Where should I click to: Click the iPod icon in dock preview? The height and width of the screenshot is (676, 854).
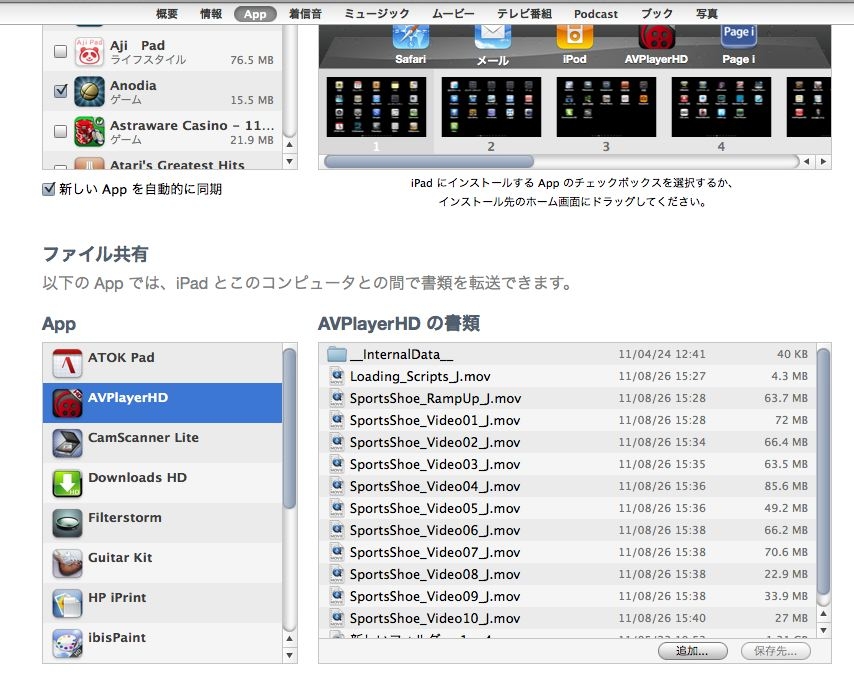coord(574,37)
